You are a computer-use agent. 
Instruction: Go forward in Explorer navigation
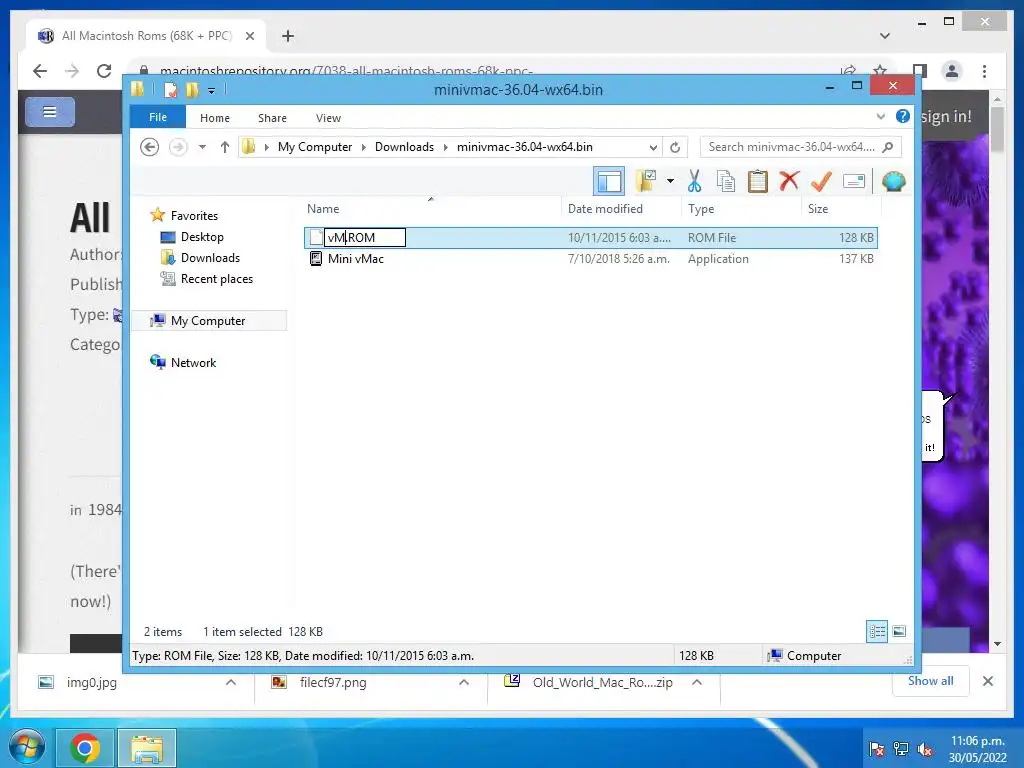tap(178, 147)
